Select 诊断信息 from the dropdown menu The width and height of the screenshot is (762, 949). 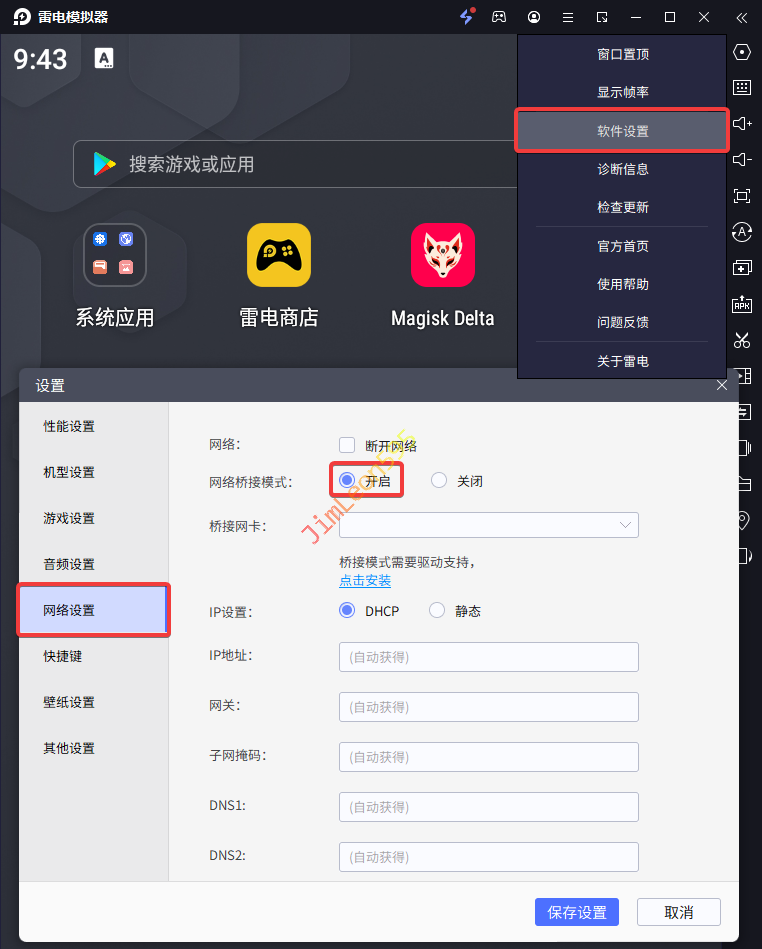click(622, 169)
